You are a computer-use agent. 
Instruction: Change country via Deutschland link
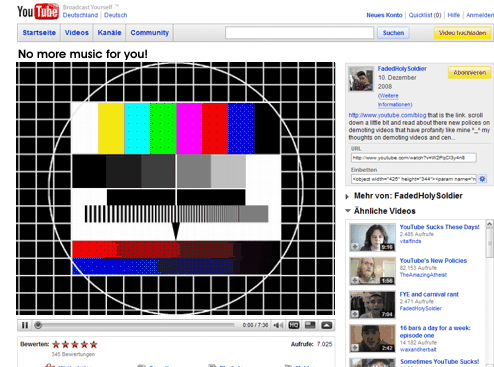80,15
